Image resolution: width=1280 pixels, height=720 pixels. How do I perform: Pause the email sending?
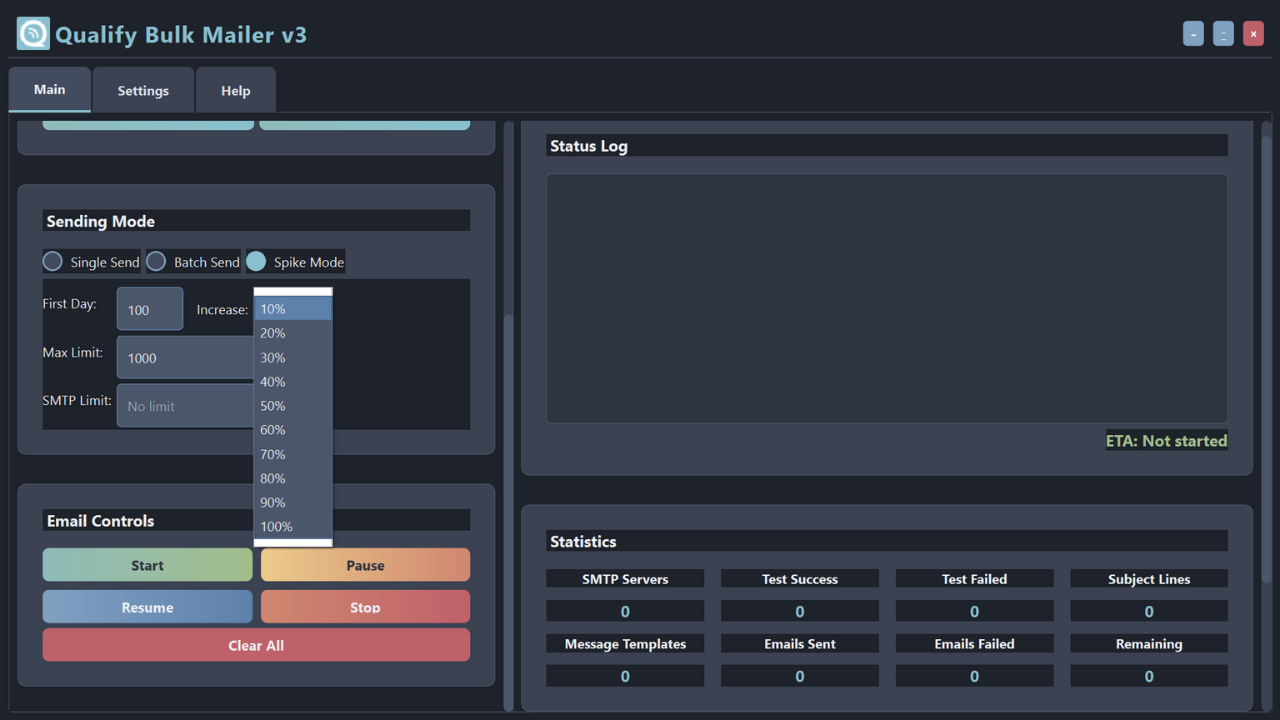(x=365, y=565)
